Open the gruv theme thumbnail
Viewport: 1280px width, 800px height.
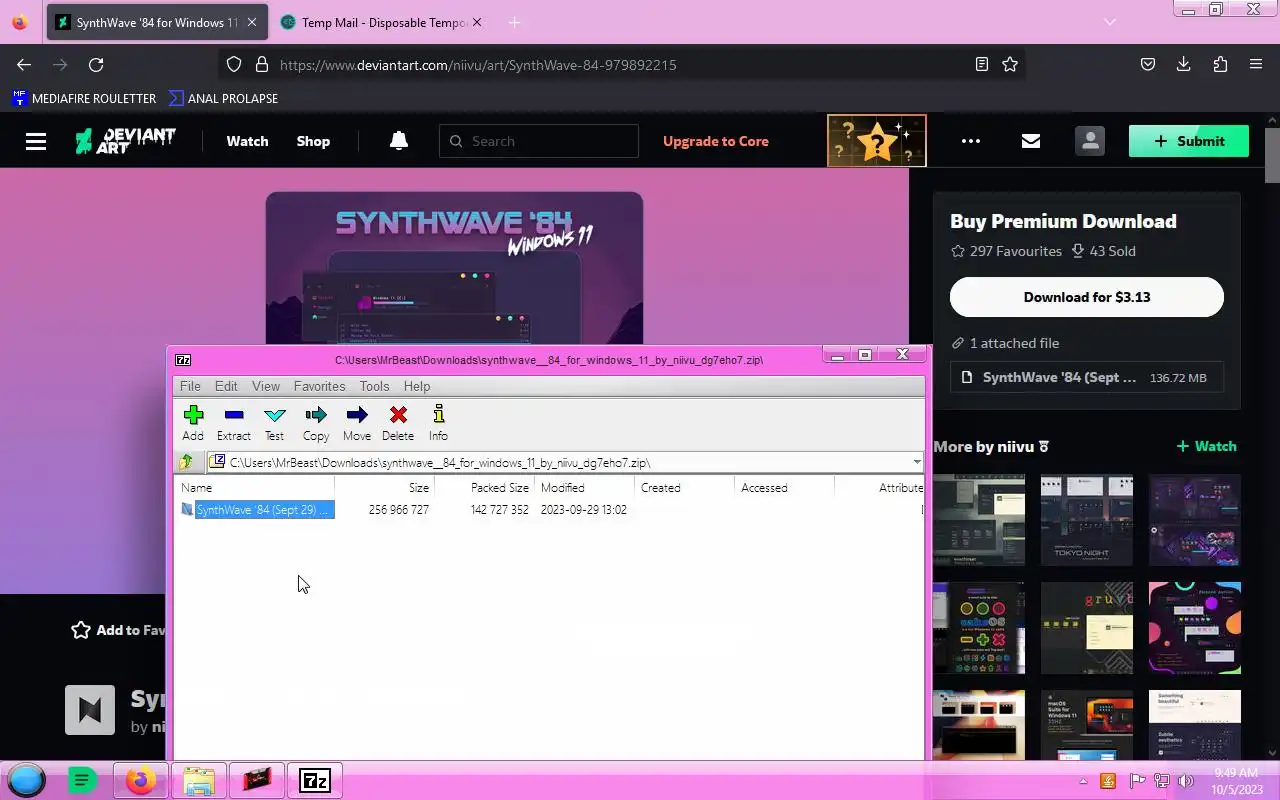tap(1087, 628)
